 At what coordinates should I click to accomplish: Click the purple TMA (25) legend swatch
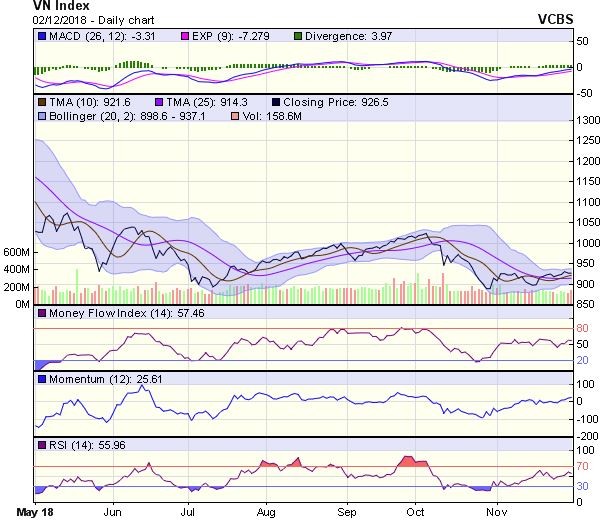[x=158, y=102]
